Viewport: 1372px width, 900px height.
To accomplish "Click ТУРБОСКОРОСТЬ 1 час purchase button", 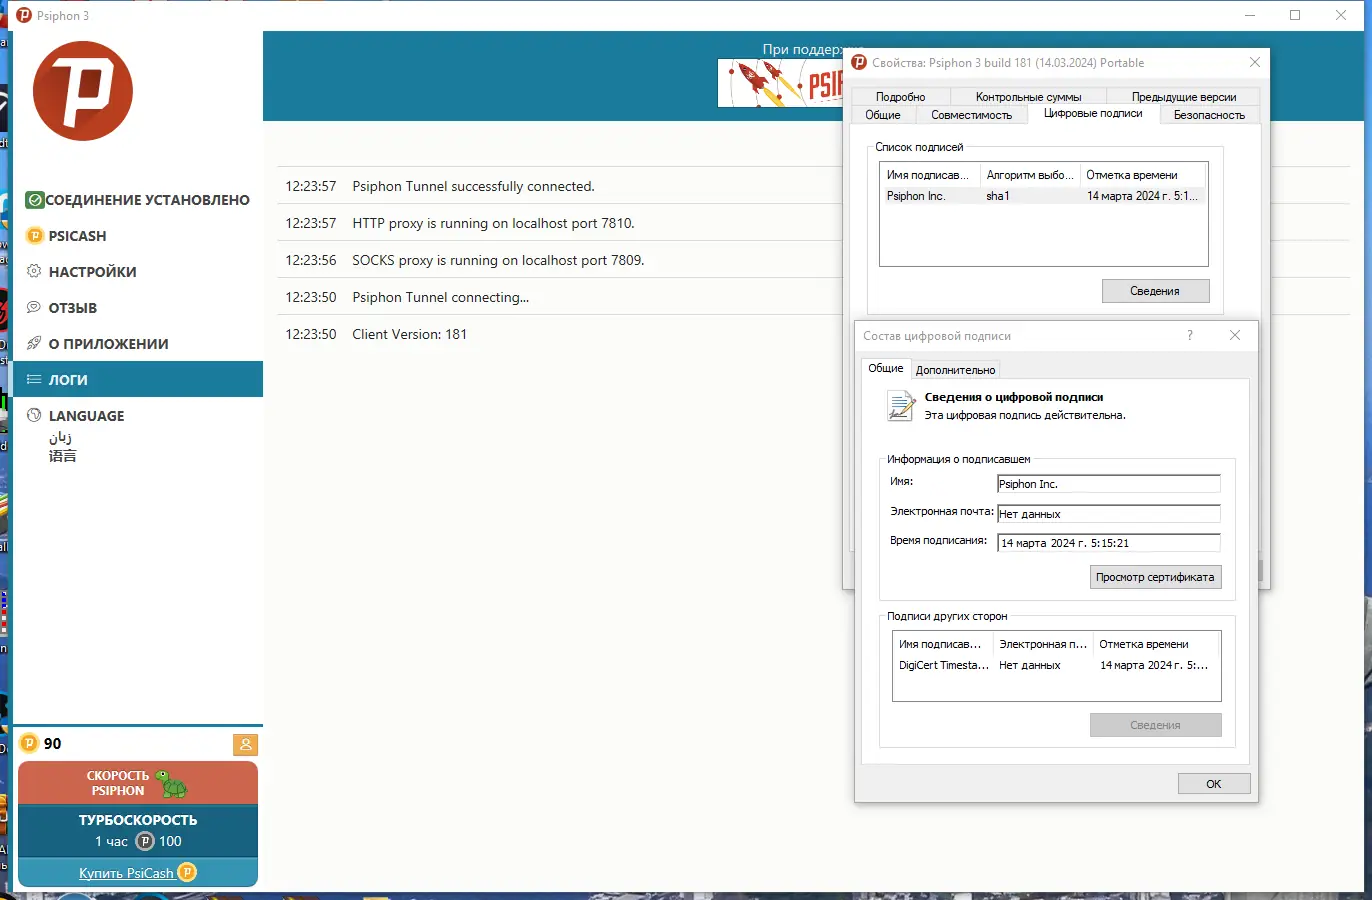I will (138, 830).
